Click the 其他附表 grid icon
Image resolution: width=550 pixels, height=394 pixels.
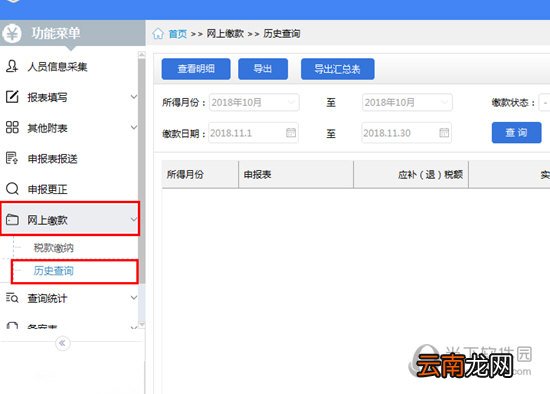pos(12,127)
